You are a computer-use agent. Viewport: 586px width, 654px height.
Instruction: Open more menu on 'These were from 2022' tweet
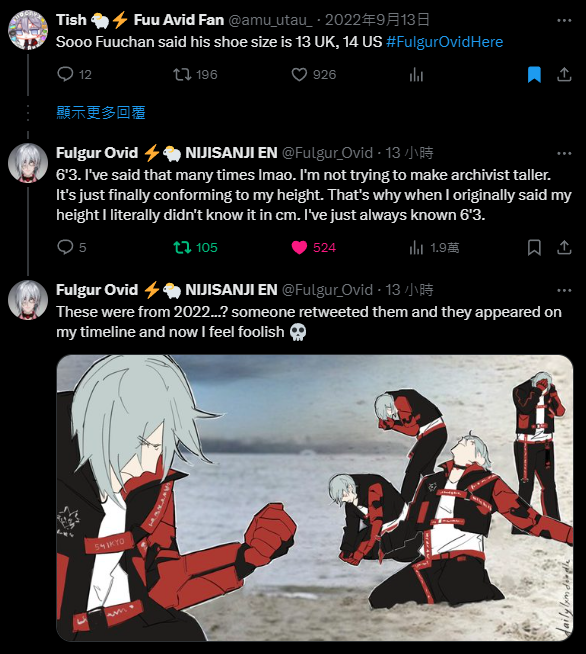[564, 290]
